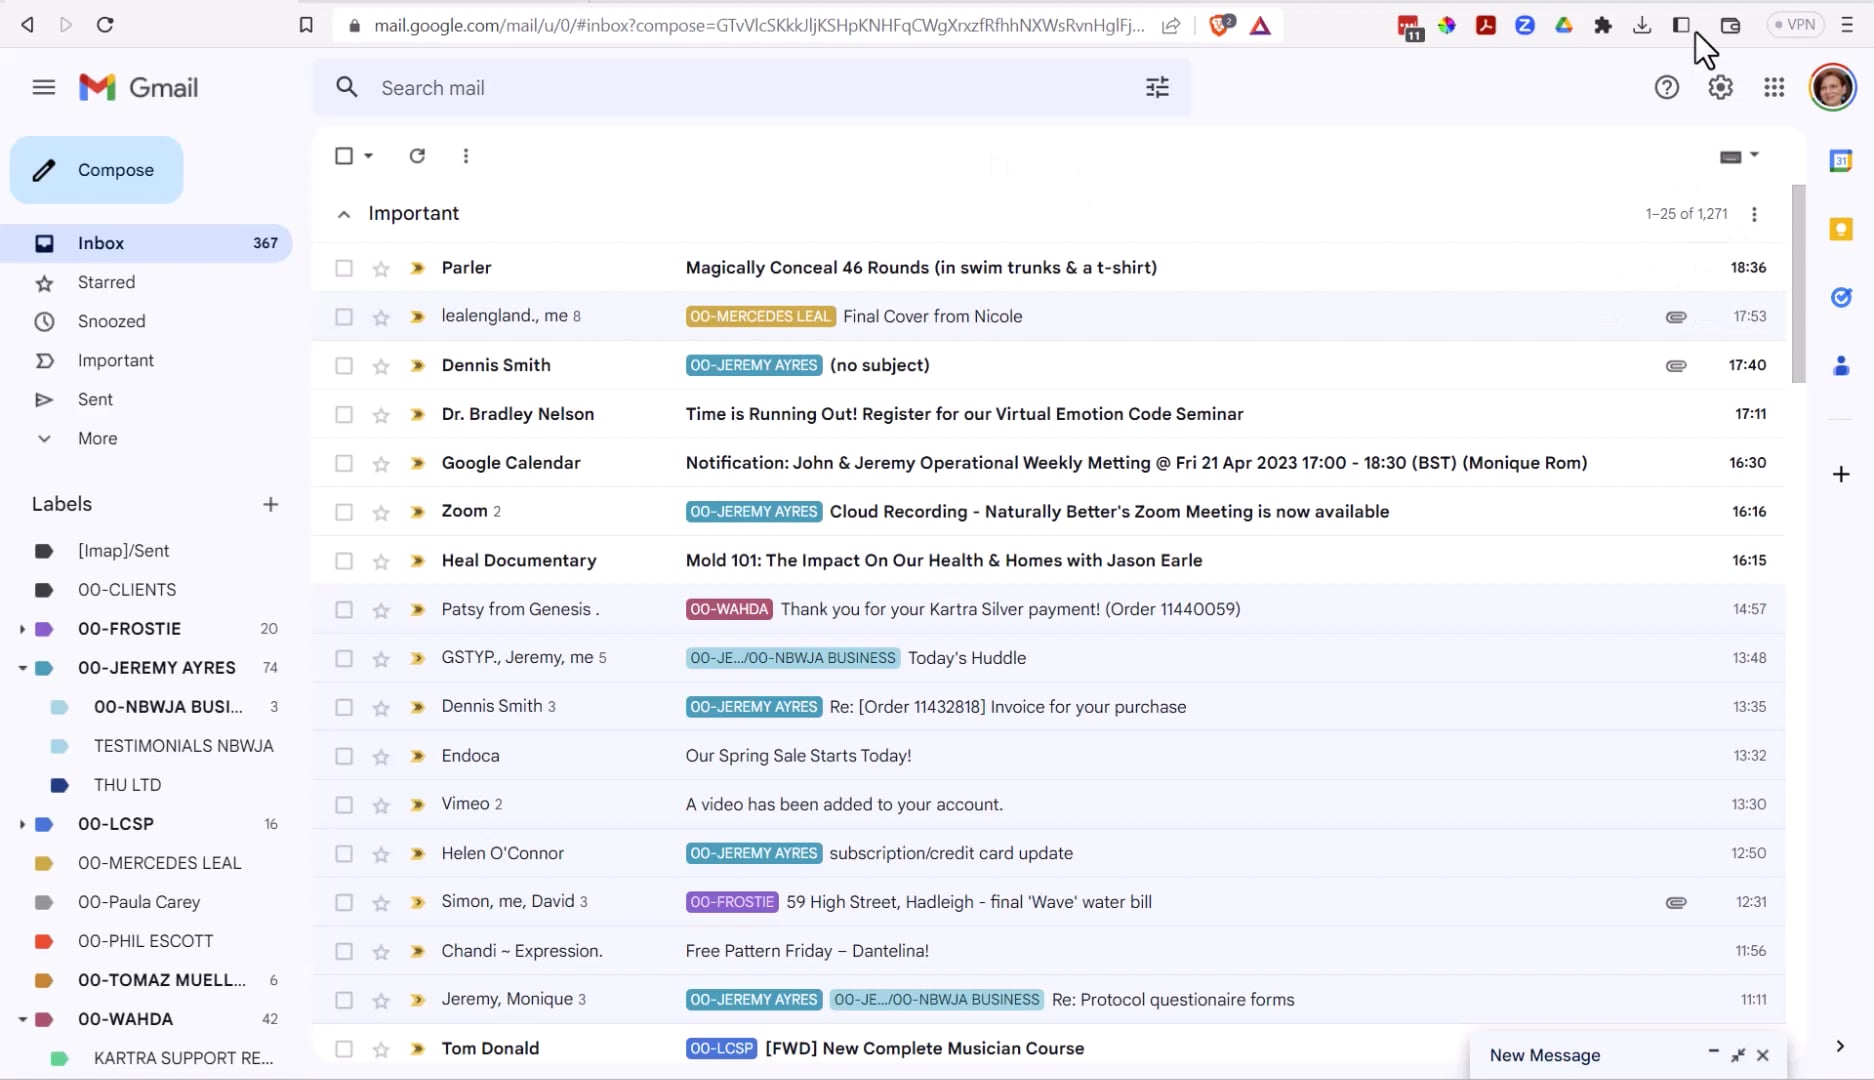This screenshot has width=1874, height=1080.
Task: Switch to the Sent folder
Action: click(95, 399)
